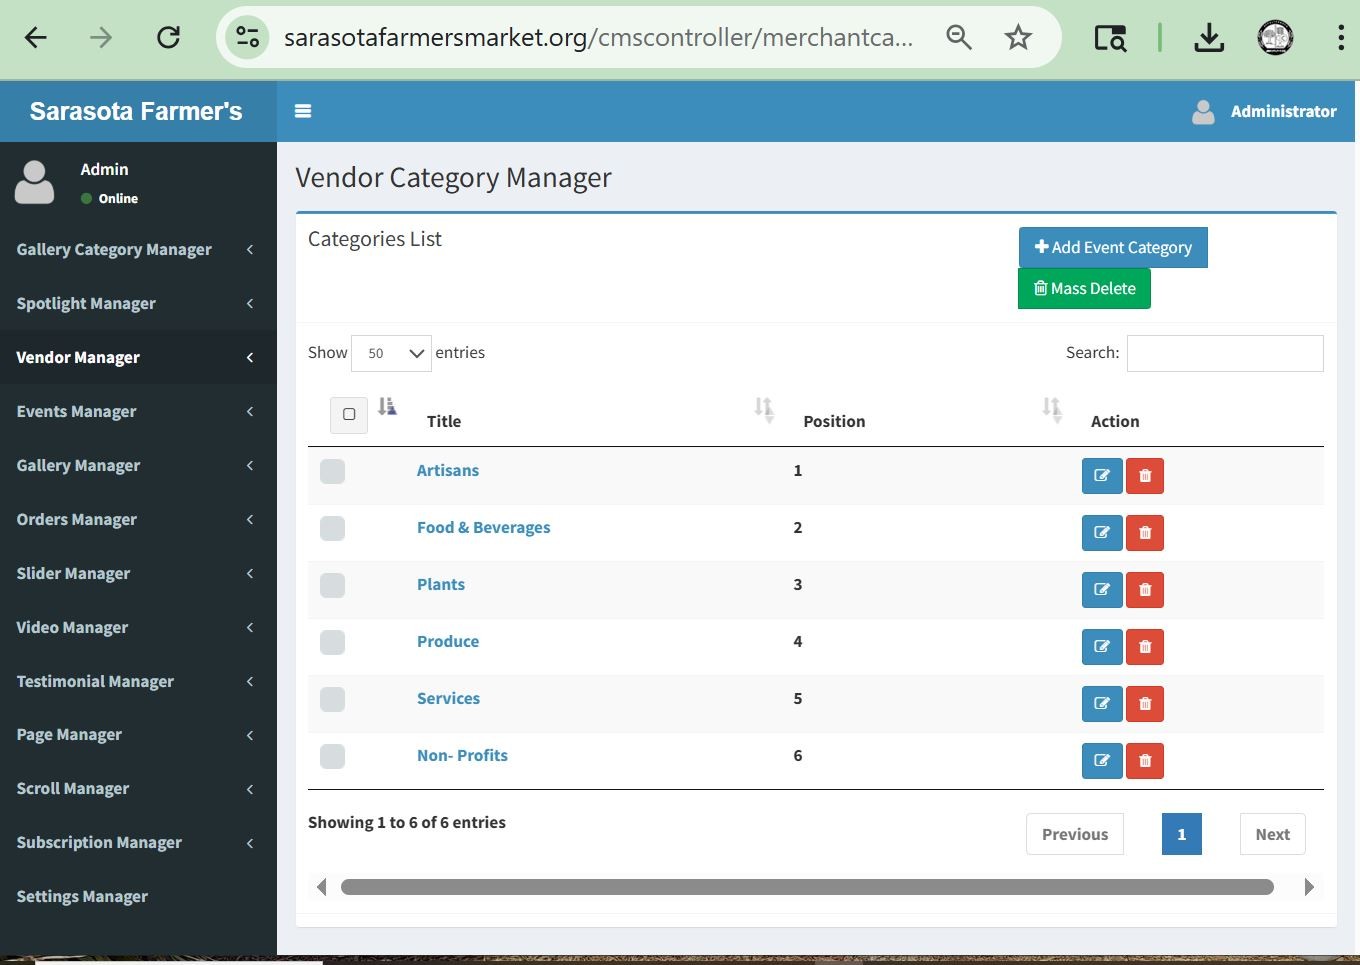This screenshot has height=965, width=1360.
Task: Toggle the hamburger sidebar menu icon
Action: (303, 111)
